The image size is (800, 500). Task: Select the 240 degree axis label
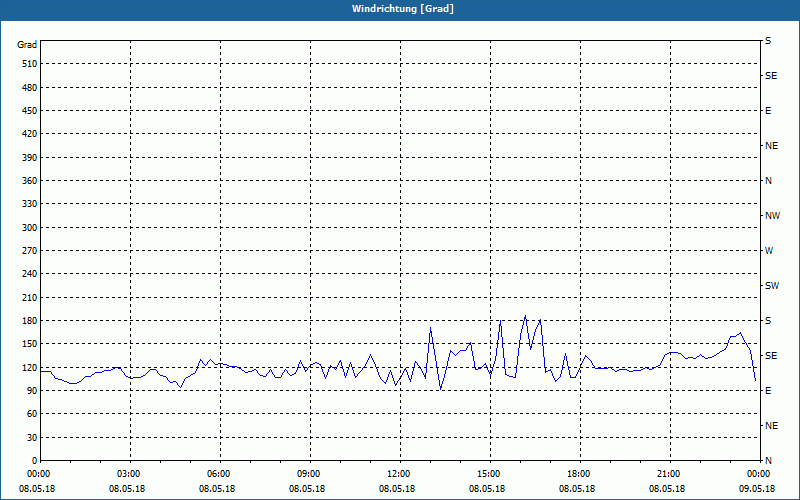coord(29,274)
